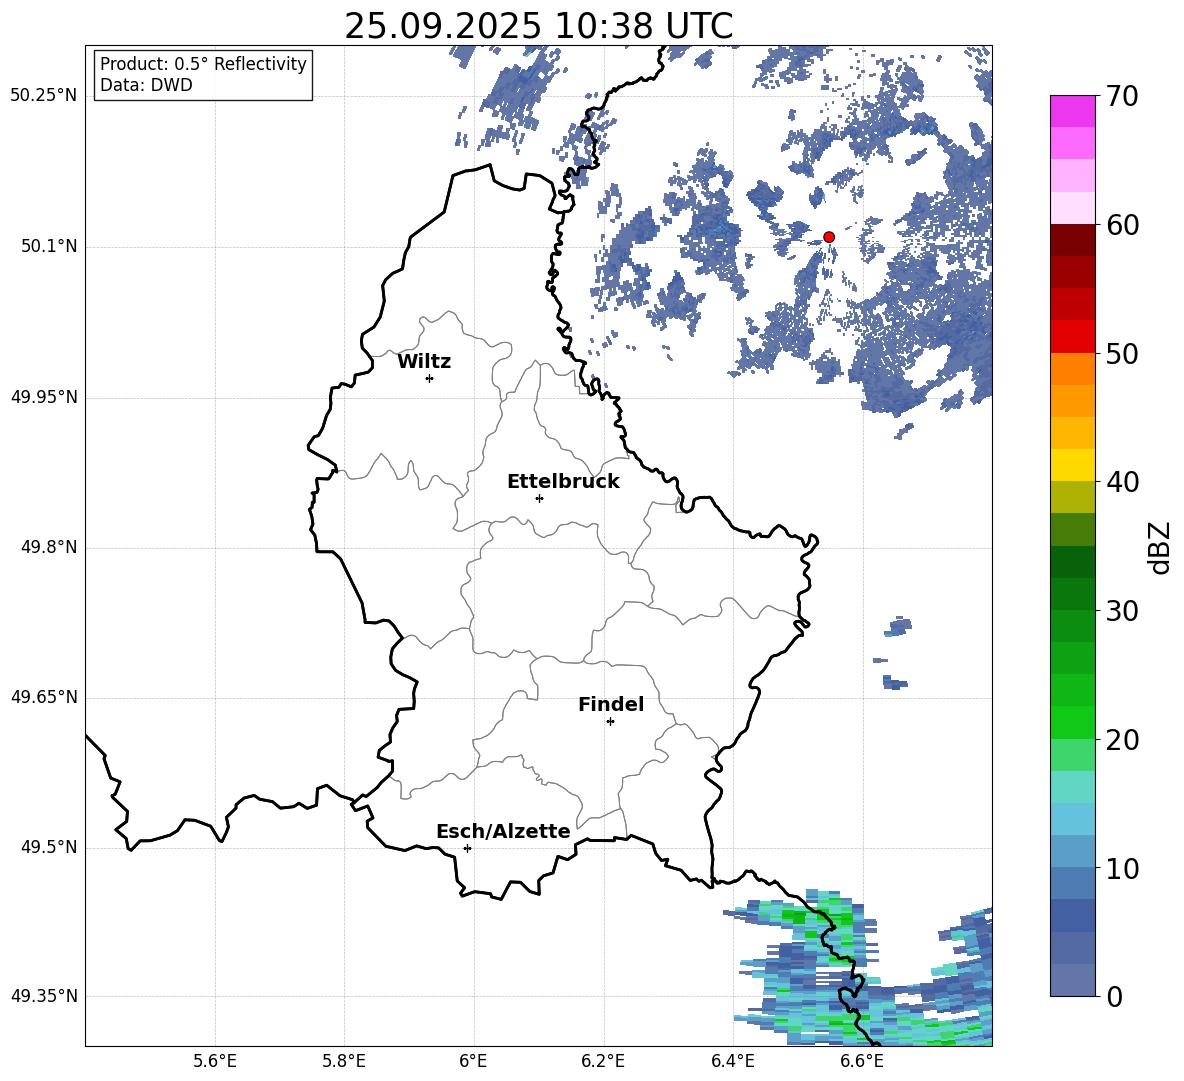The width and height of the screenshot is (1184, 1081).
Task: Pick the dark green colorbar segment near 30
Action: coord(1073,594)
